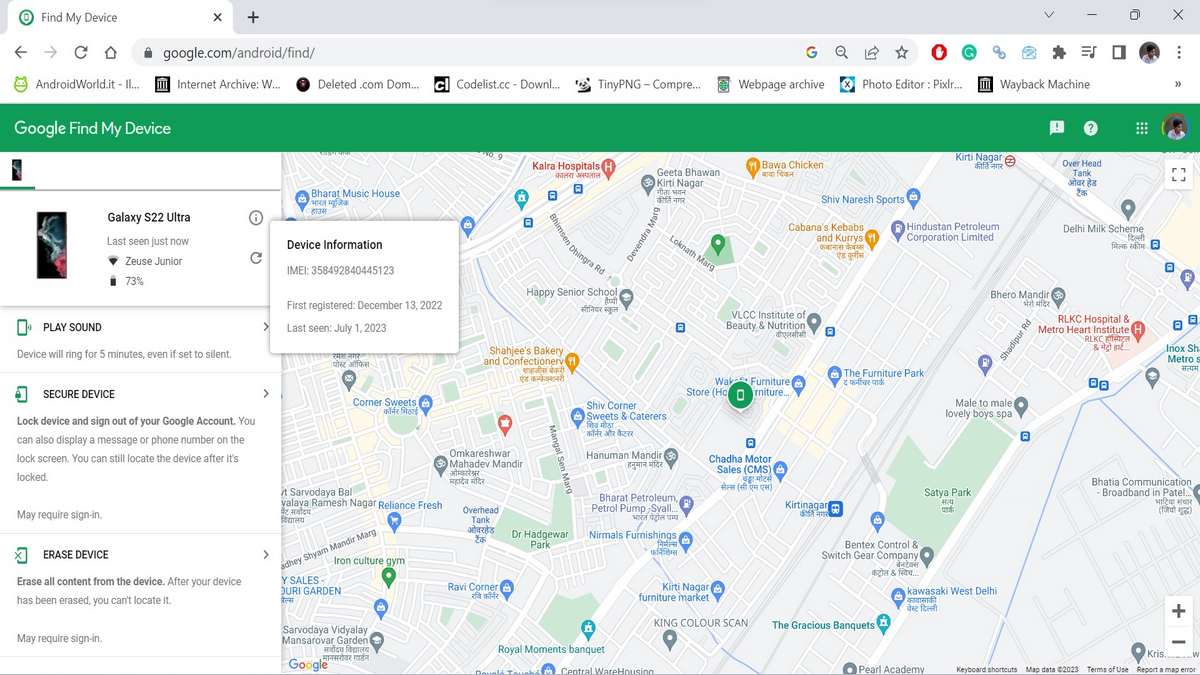Expand the Secure Device option chevron
Screen dimensions: 1200x675
[x=265, y=394]
